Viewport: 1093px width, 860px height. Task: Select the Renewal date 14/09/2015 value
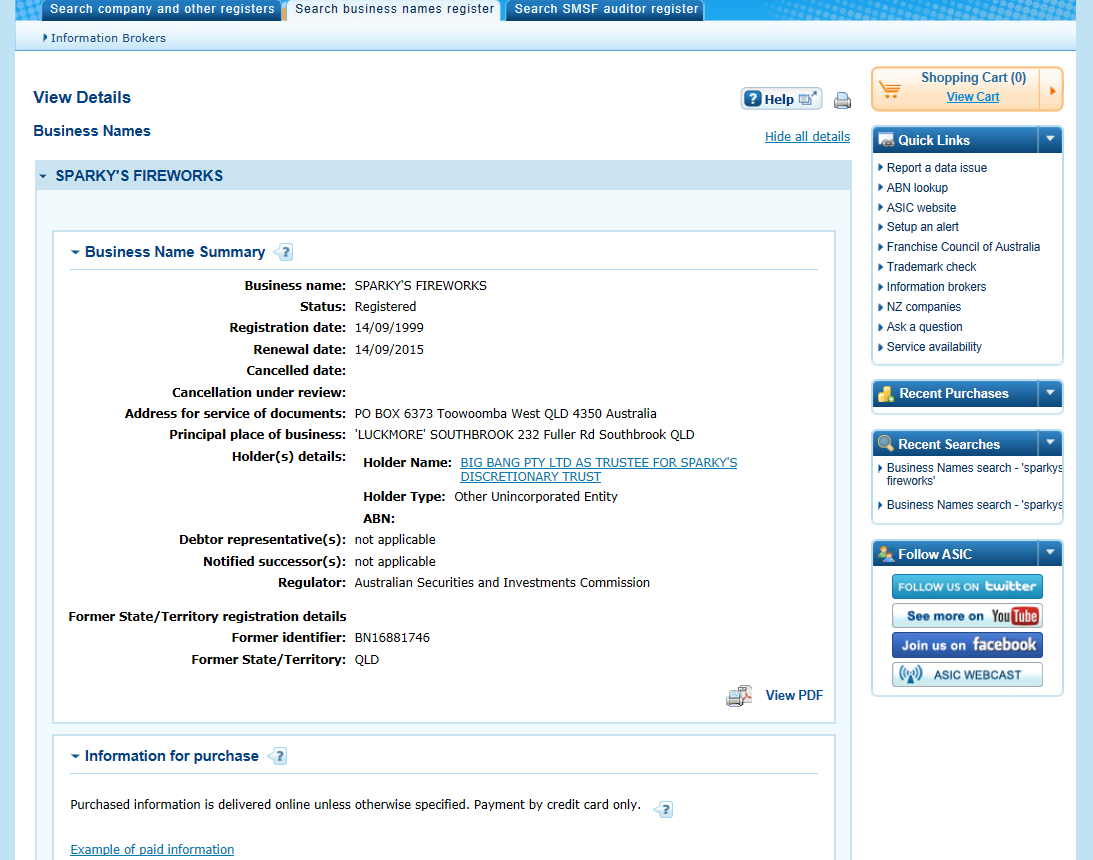[x=389, y=350]
